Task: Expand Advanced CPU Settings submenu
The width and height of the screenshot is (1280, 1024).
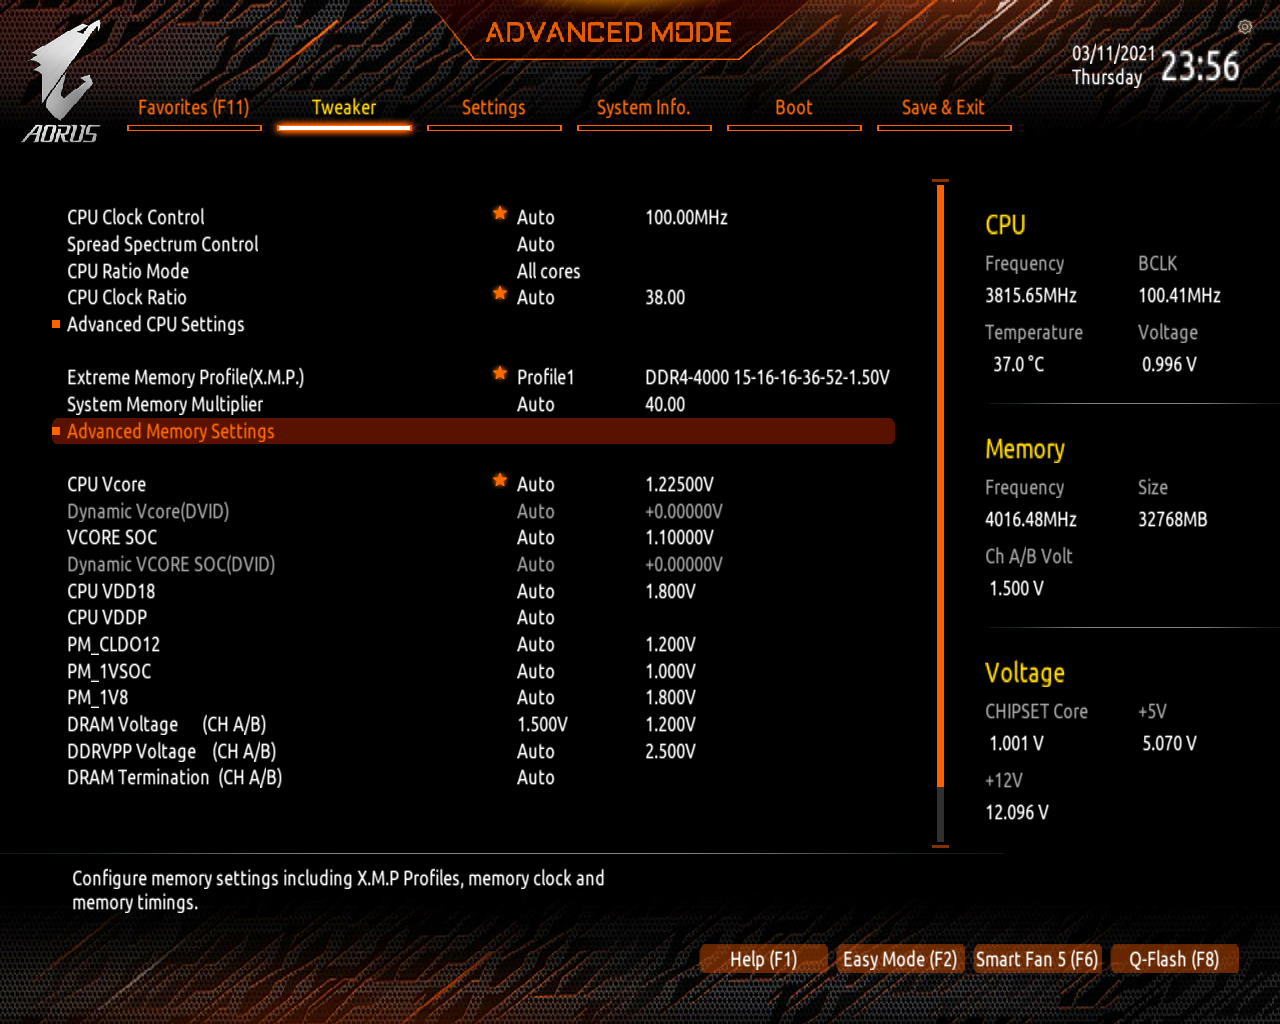Action: [156, 324]
